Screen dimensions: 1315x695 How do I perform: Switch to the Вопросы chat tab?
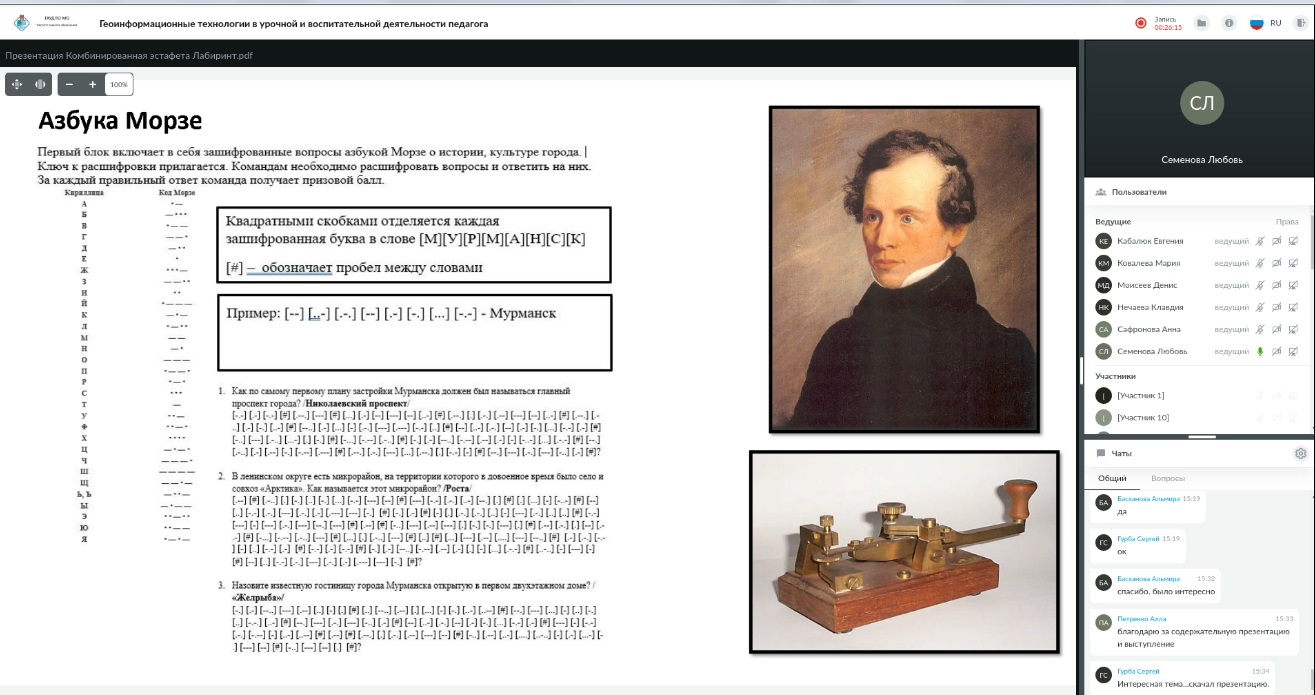1167,479
